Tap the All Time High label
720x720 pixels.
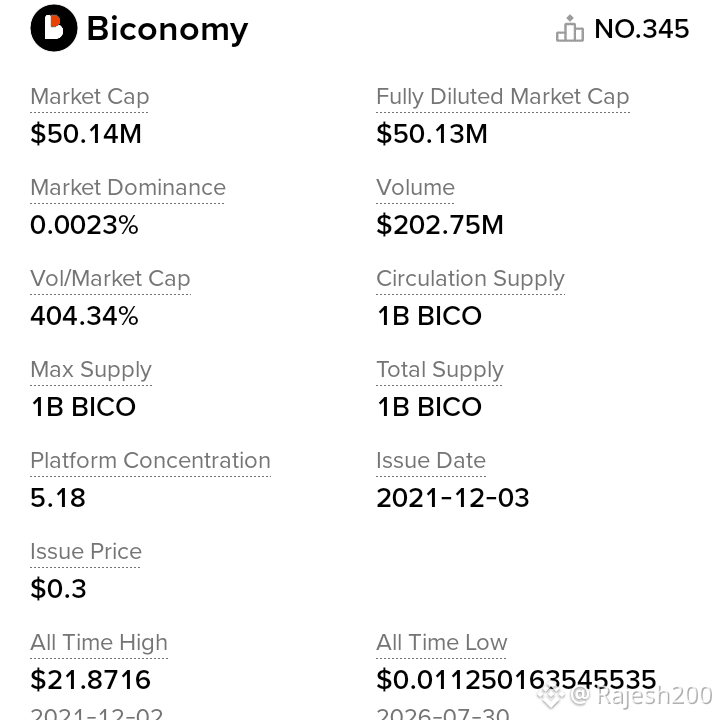[x=99, y=642]
